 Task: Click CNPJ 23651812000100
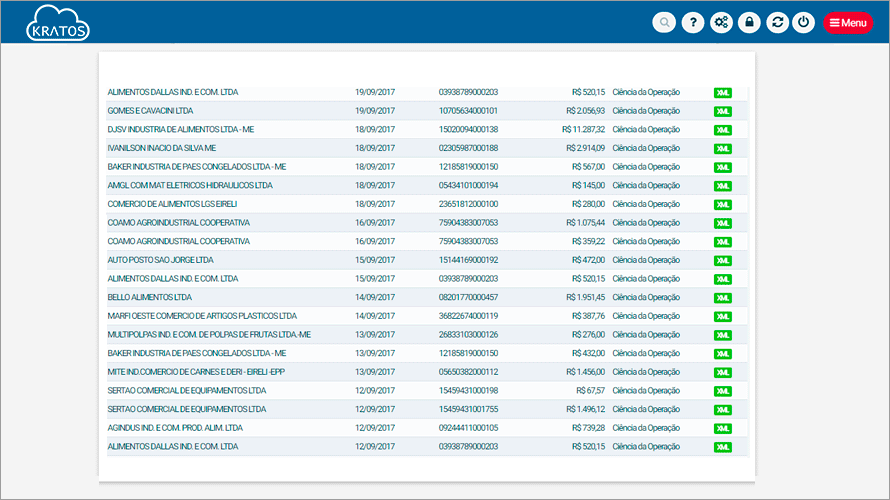click(x=468, y=204)
